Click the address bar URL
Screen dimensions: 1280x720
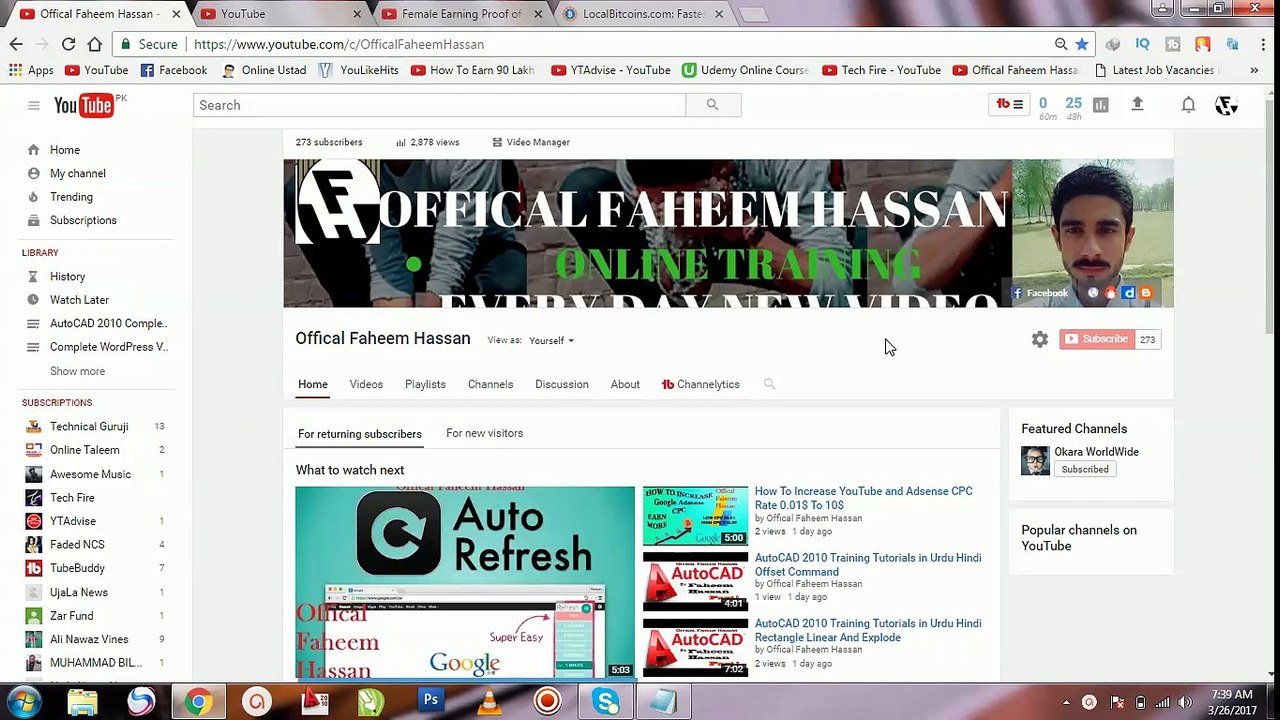point(339,44)
